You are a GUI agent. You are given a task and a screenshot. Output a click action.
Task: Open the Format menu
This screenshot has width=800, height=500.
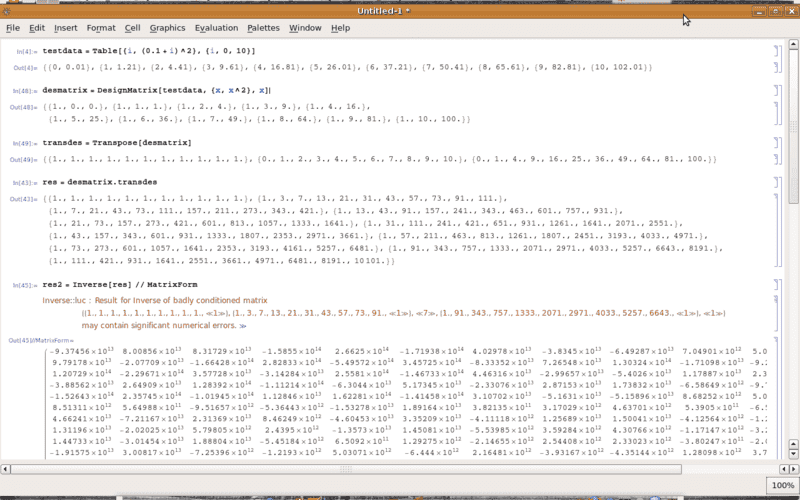tap(101, 28)
